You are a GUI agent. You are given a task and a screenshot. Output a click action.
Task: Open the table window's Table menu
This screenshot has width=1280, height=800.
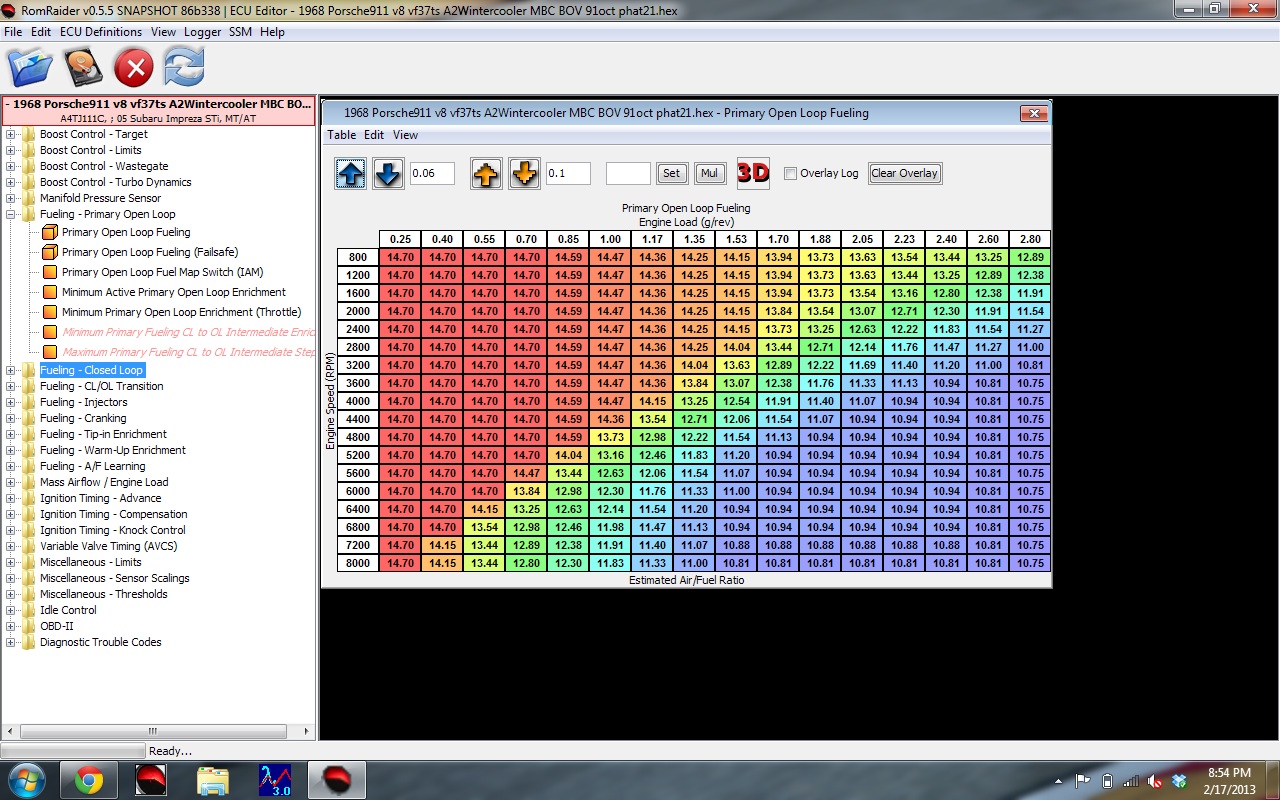point(342,135)
